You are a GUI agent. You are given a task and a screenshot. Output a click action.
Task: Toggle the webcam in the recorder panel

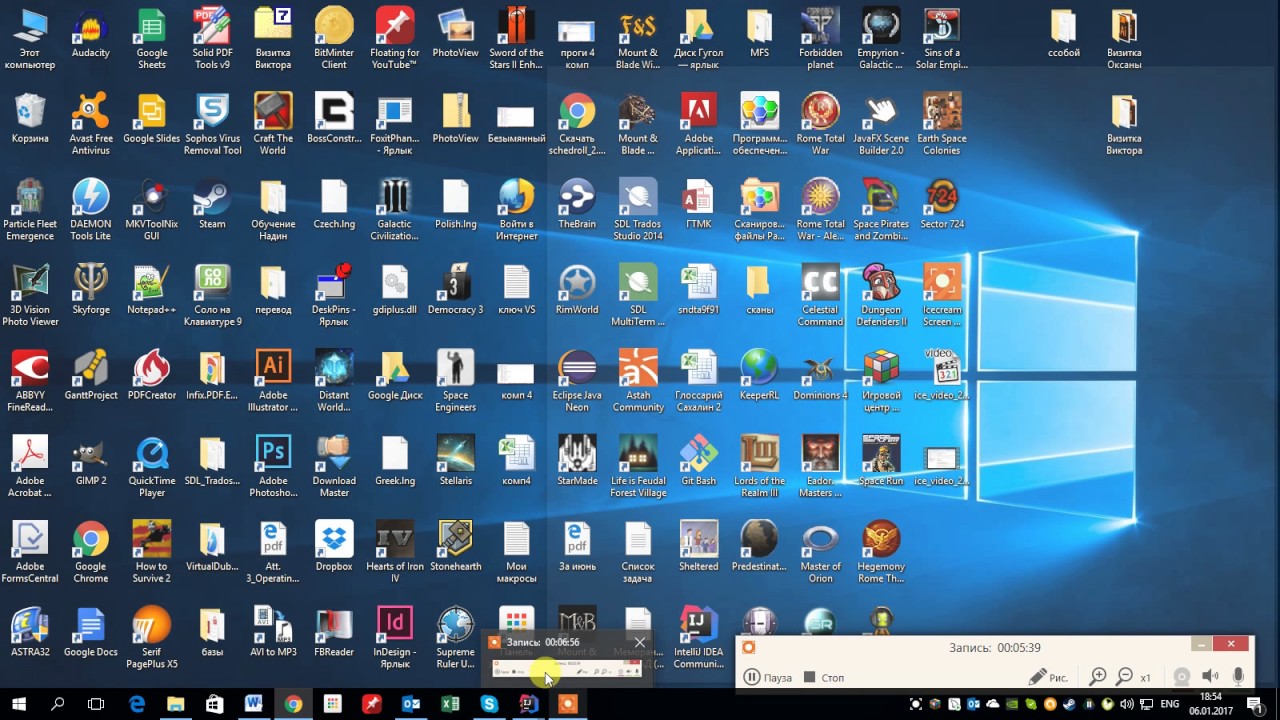pyautogui.click(x=1181, y=677)
